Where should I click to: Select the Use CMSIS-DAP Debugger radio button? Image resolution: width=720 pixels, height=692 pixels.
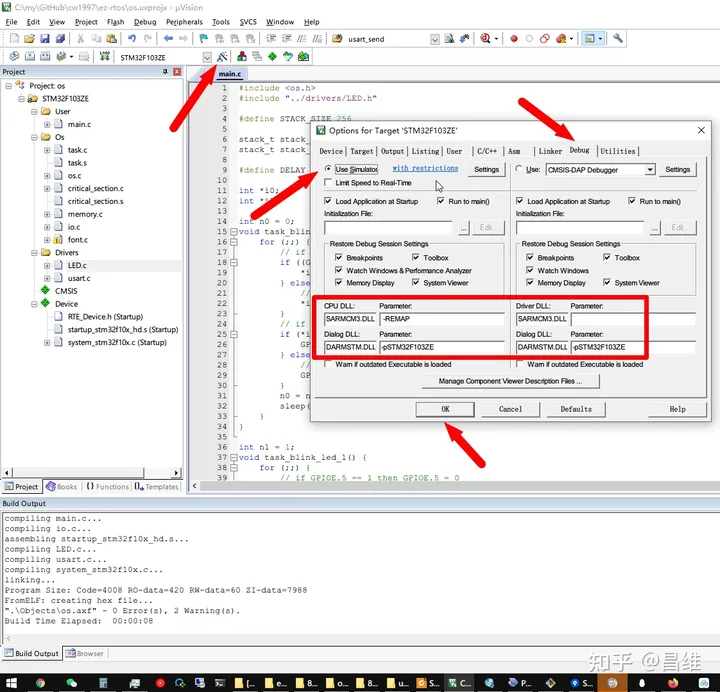coord(519,169)
